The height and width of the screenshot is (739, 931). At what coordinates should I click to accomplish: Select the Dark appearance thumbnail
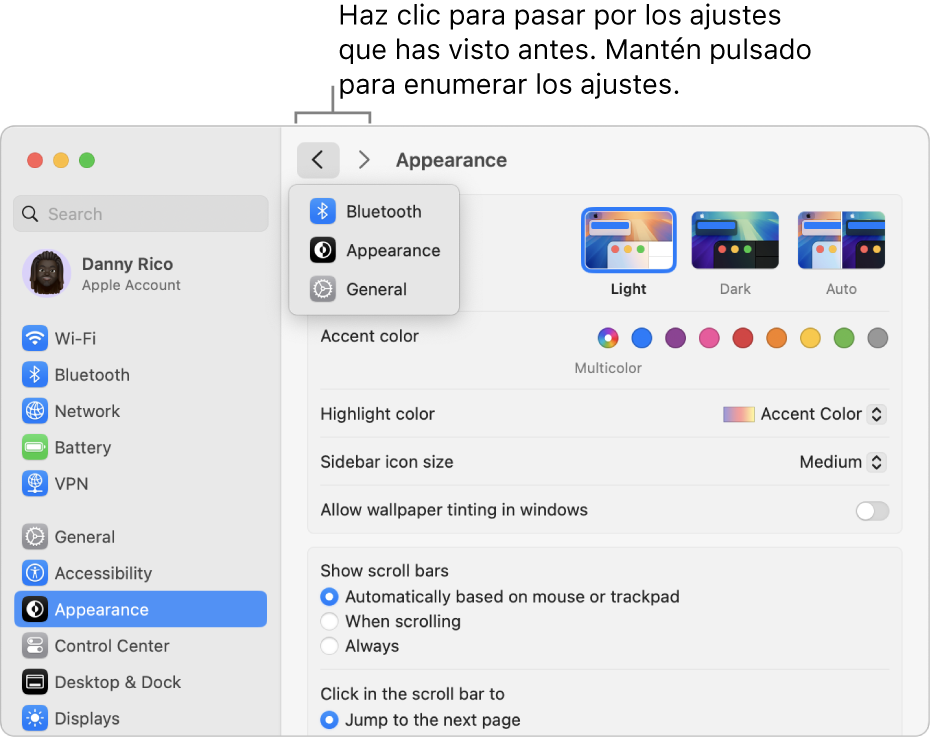point(735,240)
